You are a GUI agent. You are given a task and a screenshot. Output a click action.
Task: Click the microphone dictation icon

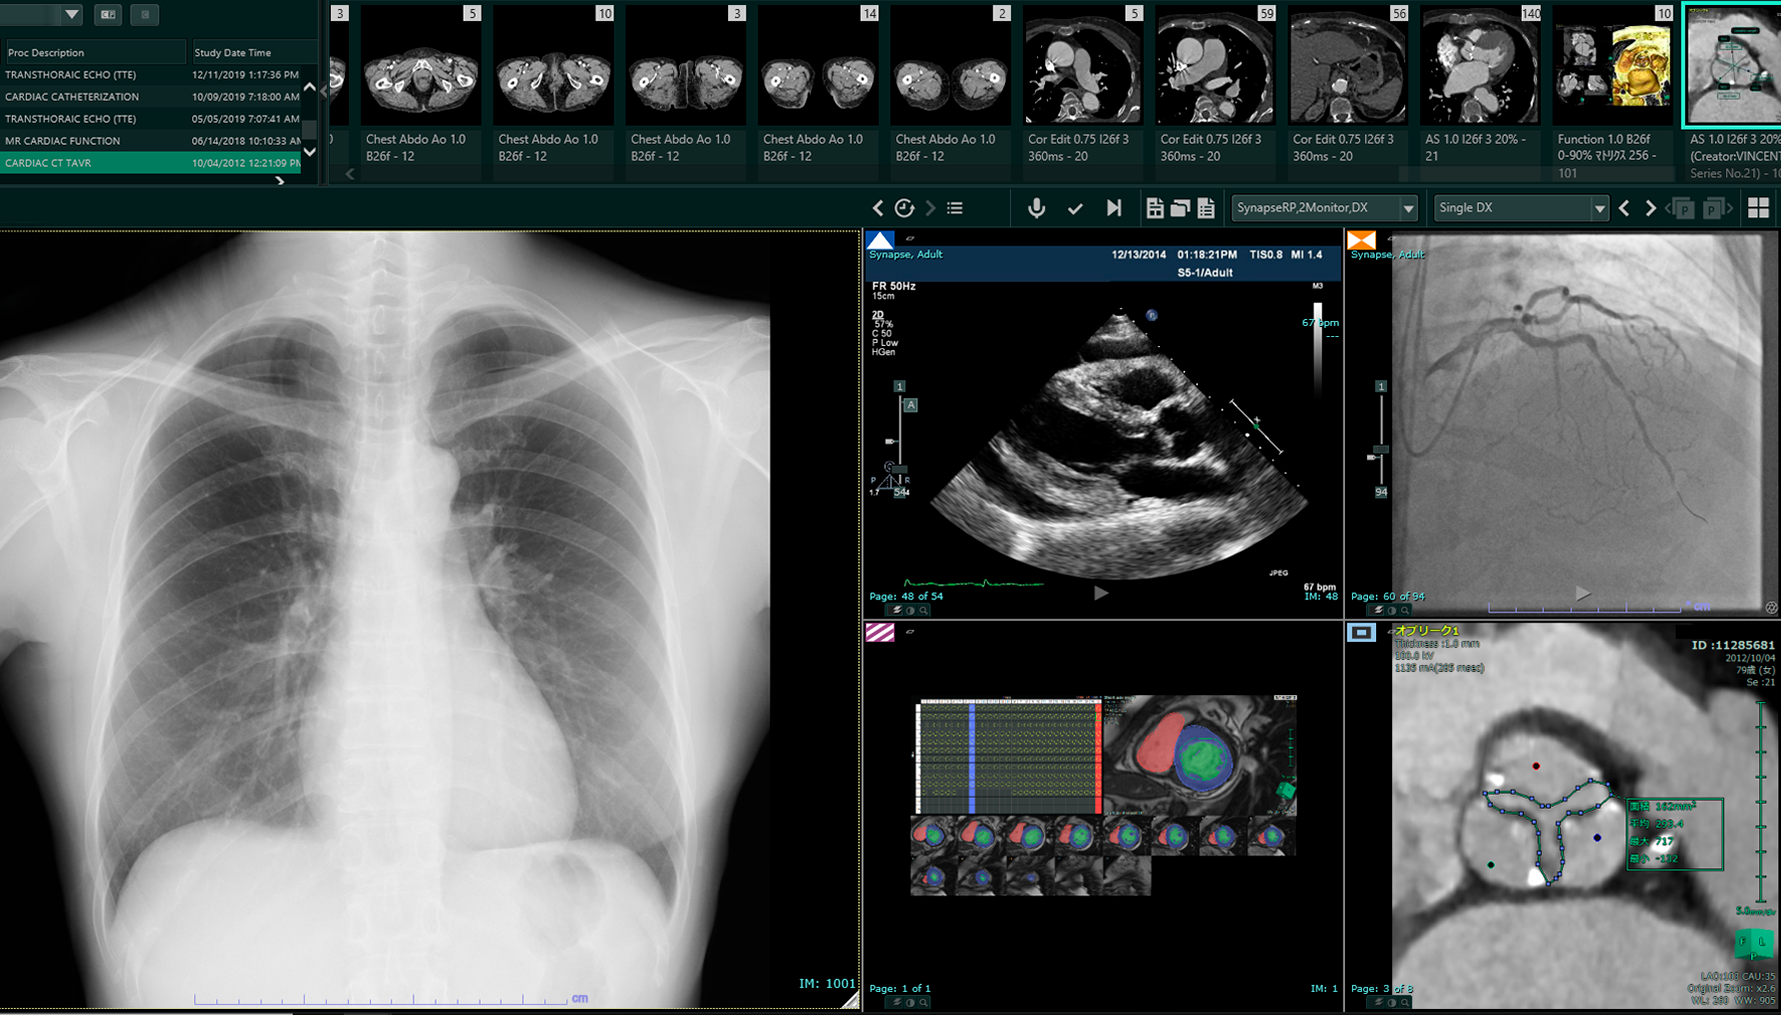point(1037,208)
